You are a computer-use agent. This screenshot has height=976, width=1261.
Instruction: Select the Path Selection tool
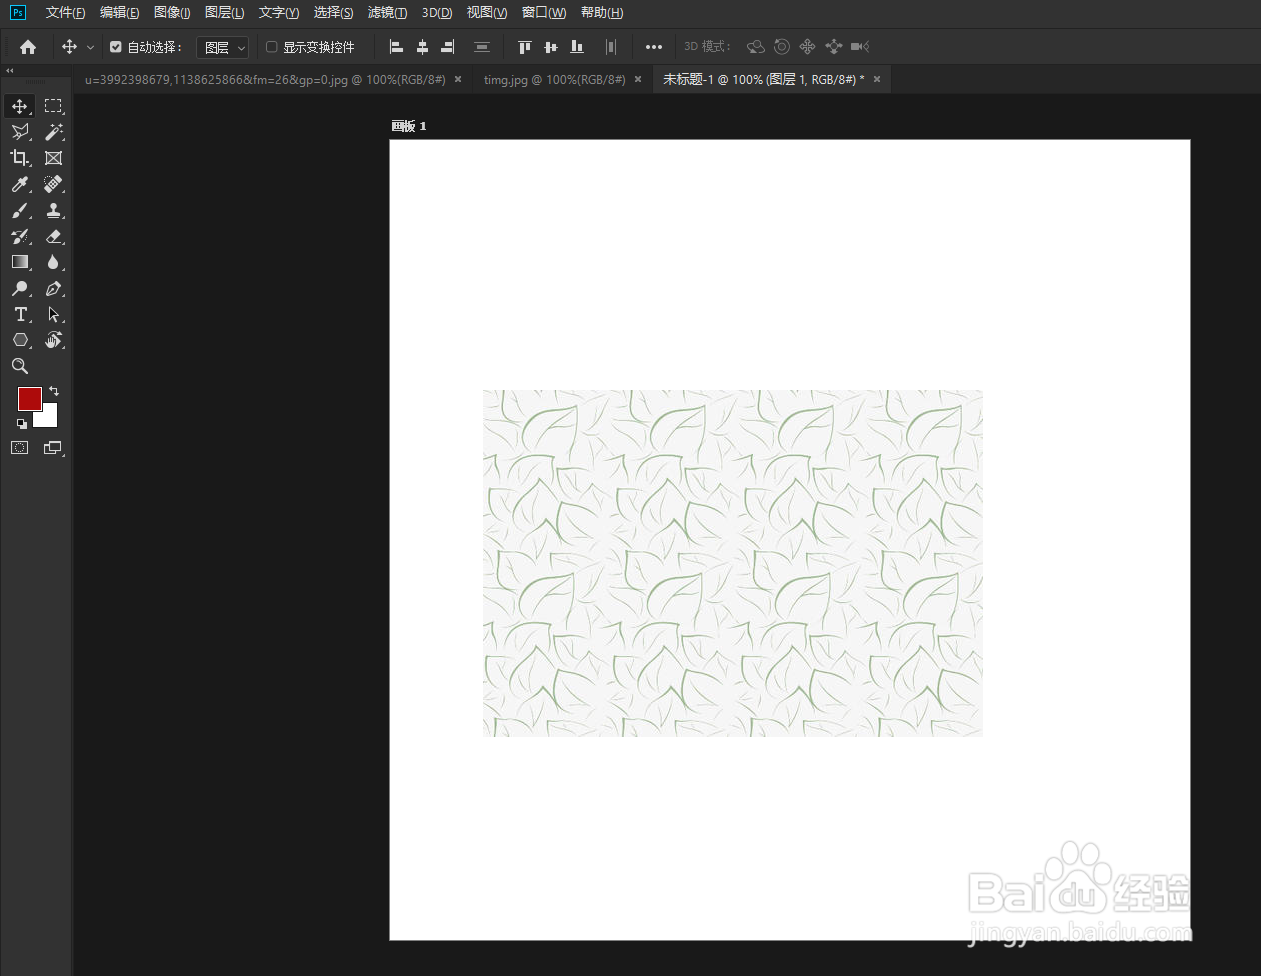pos(54,314)
